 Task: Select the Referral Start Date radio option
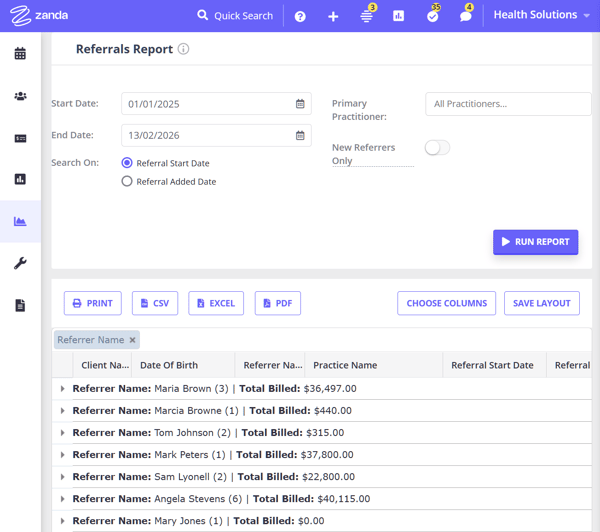pyautogui.click(x=127, y=163)
